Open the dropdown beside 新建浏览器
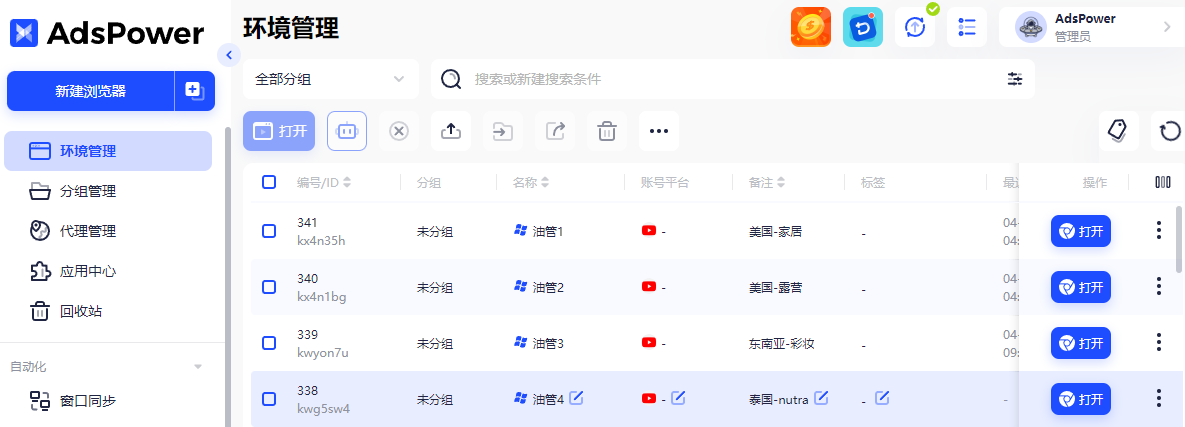The image size is (1185, 427). [194, 91]
